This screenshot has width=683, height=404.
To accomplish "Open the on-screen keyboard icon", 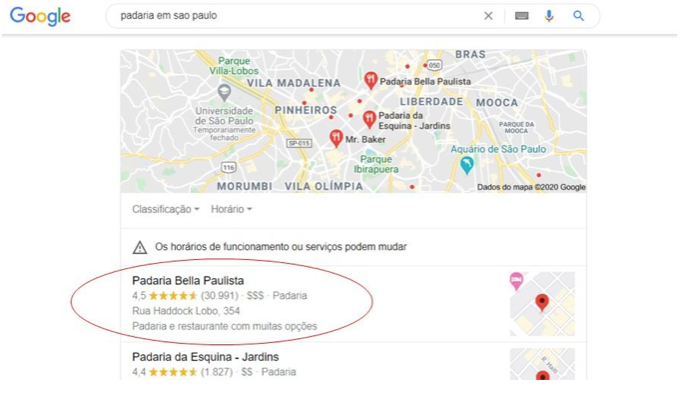I will pyautogui.click(x=521, y=16).
